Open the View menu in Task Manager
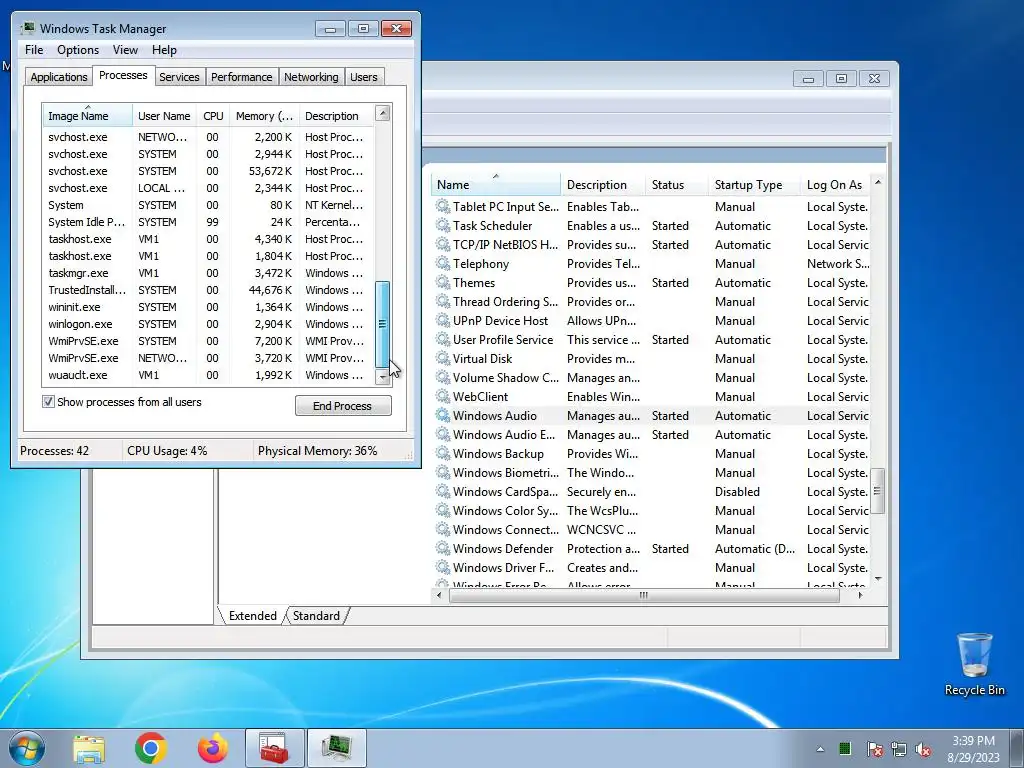 coord(125,50)
